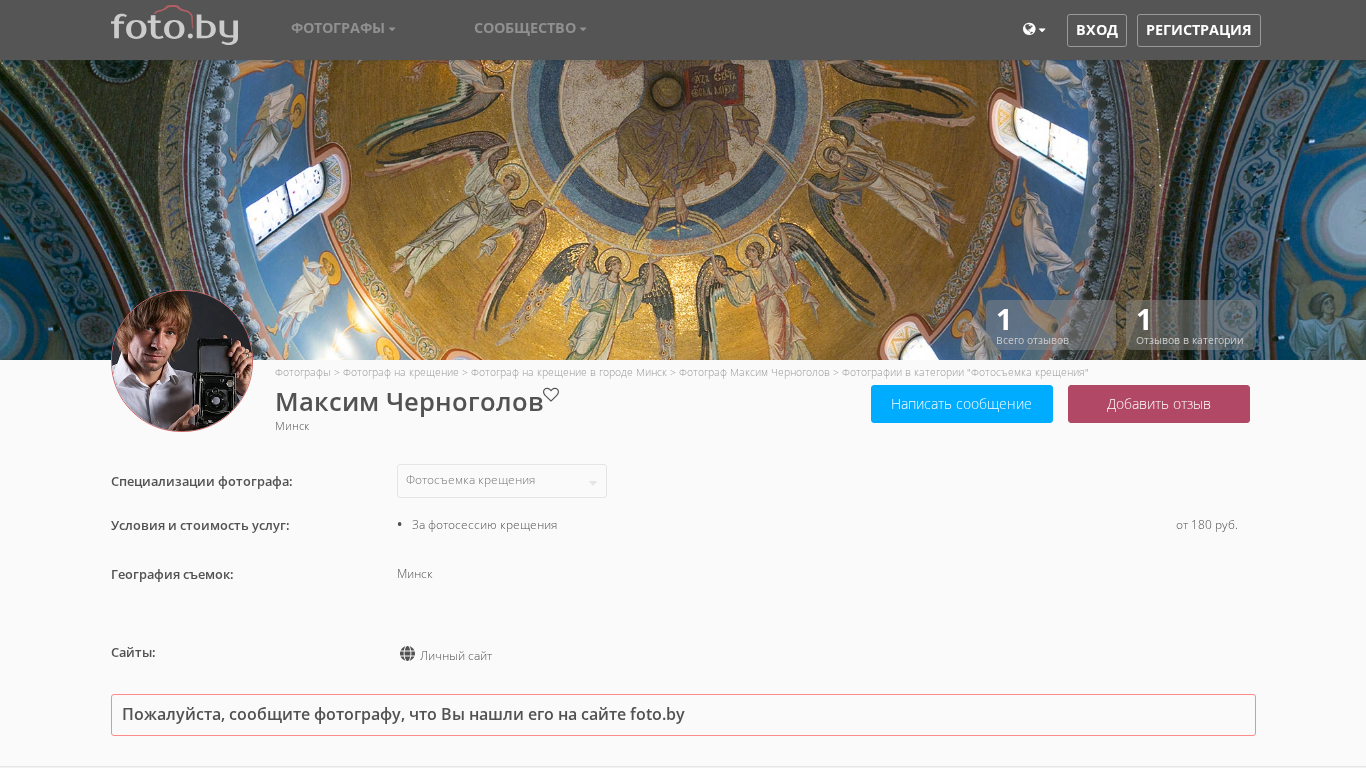Click the от 180 руб. price
This screenshot has height=768, width=1366.
pyautogui.click(x=1207, y=525)
